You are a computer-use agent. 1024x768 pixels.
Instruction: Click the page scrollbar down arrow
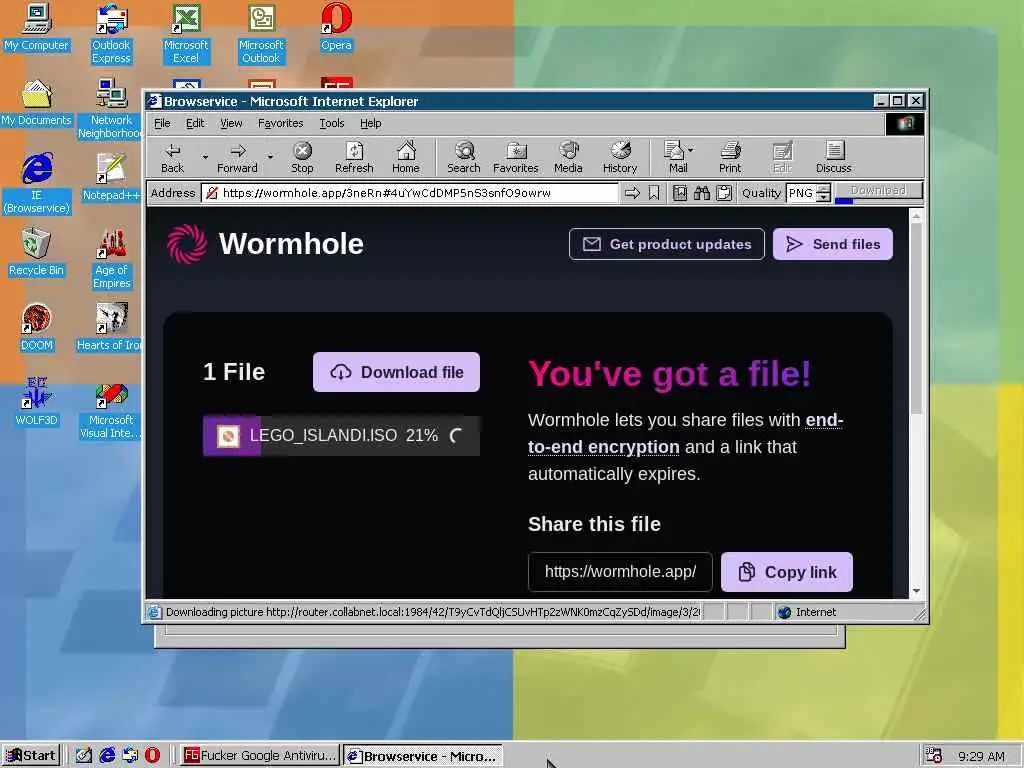pos(916,590)
